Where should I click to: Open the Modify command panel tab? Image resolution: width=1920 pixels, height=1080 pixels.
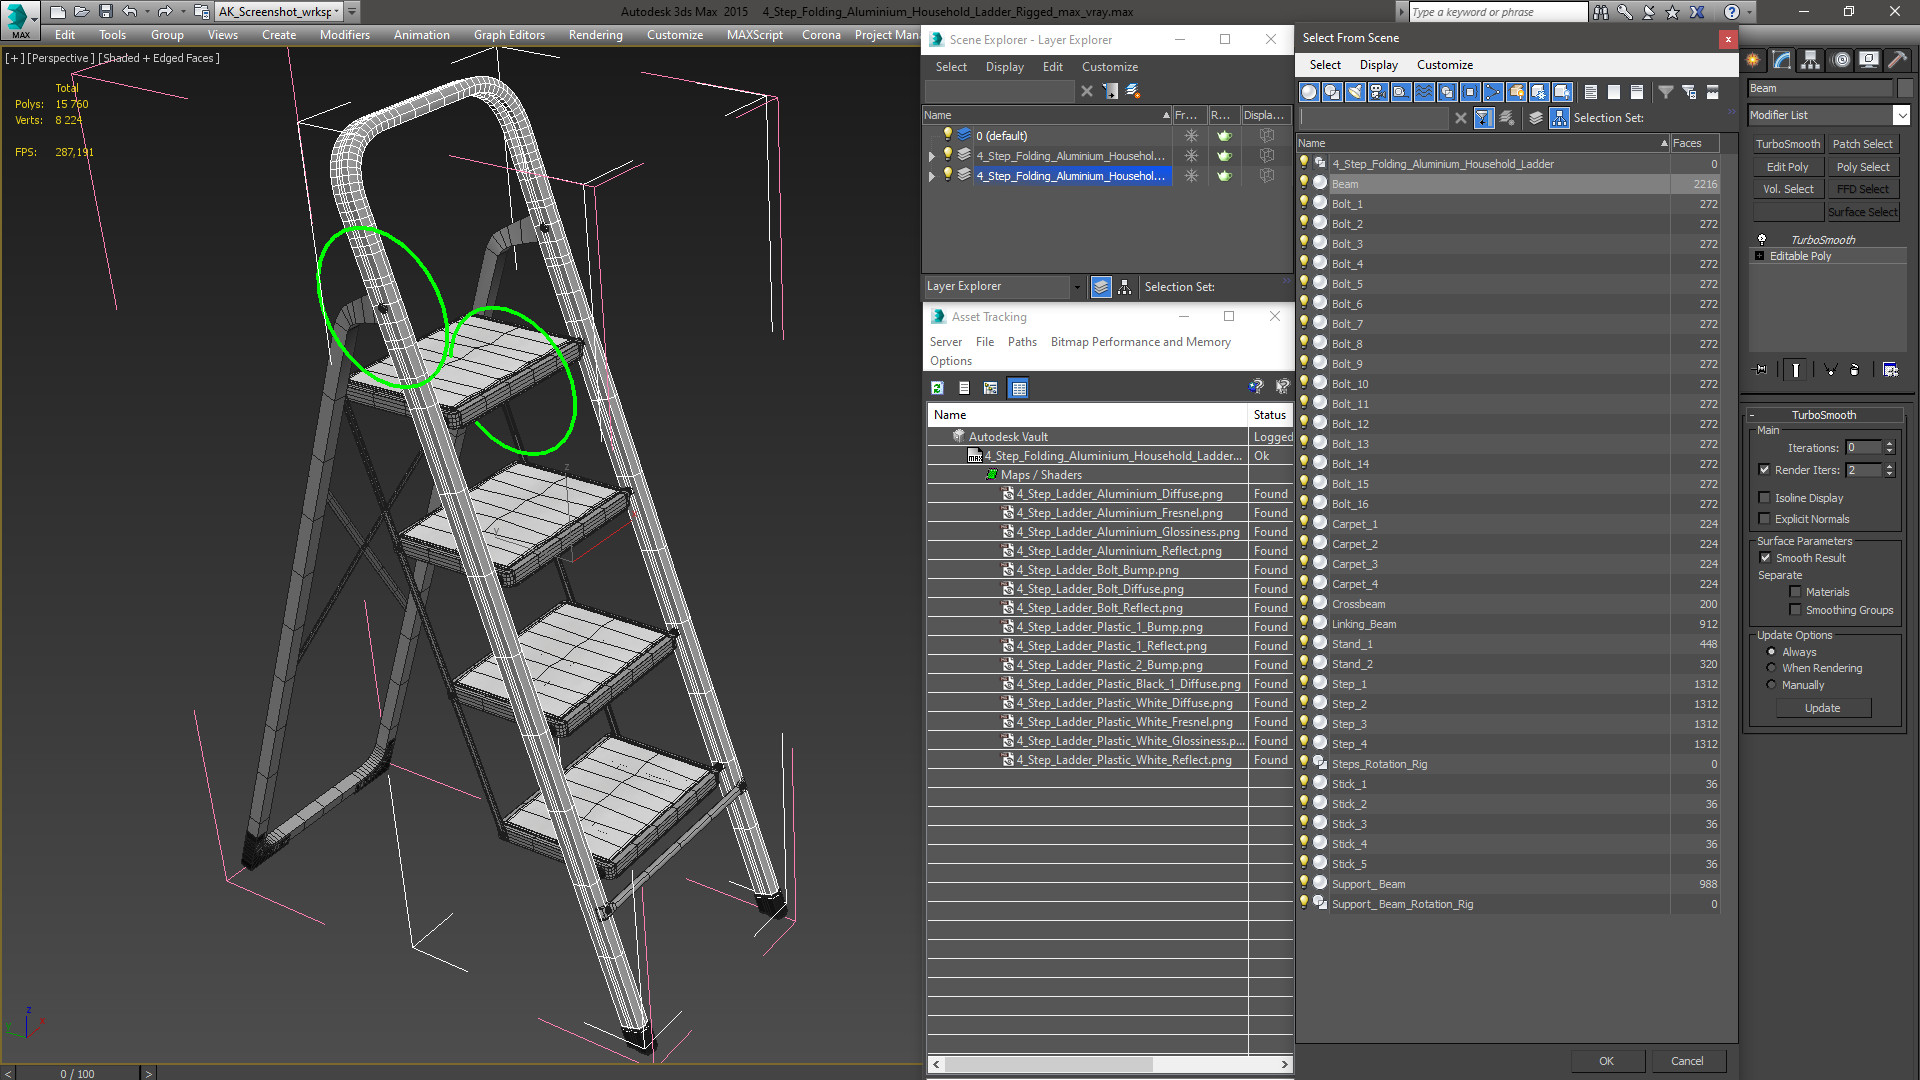click(x=1782, y=60)
